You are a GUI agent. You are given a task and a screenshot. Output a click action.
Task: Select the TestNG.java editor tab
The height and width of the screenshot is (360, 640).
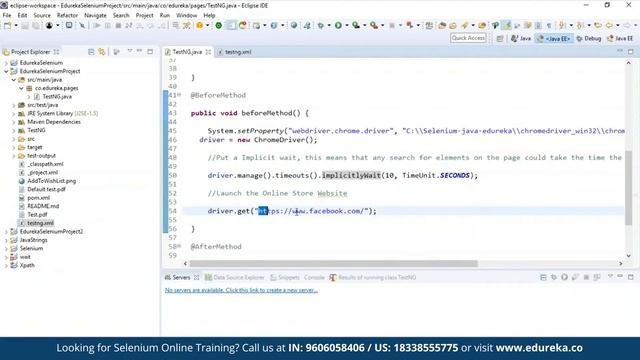tap(187, 52)
